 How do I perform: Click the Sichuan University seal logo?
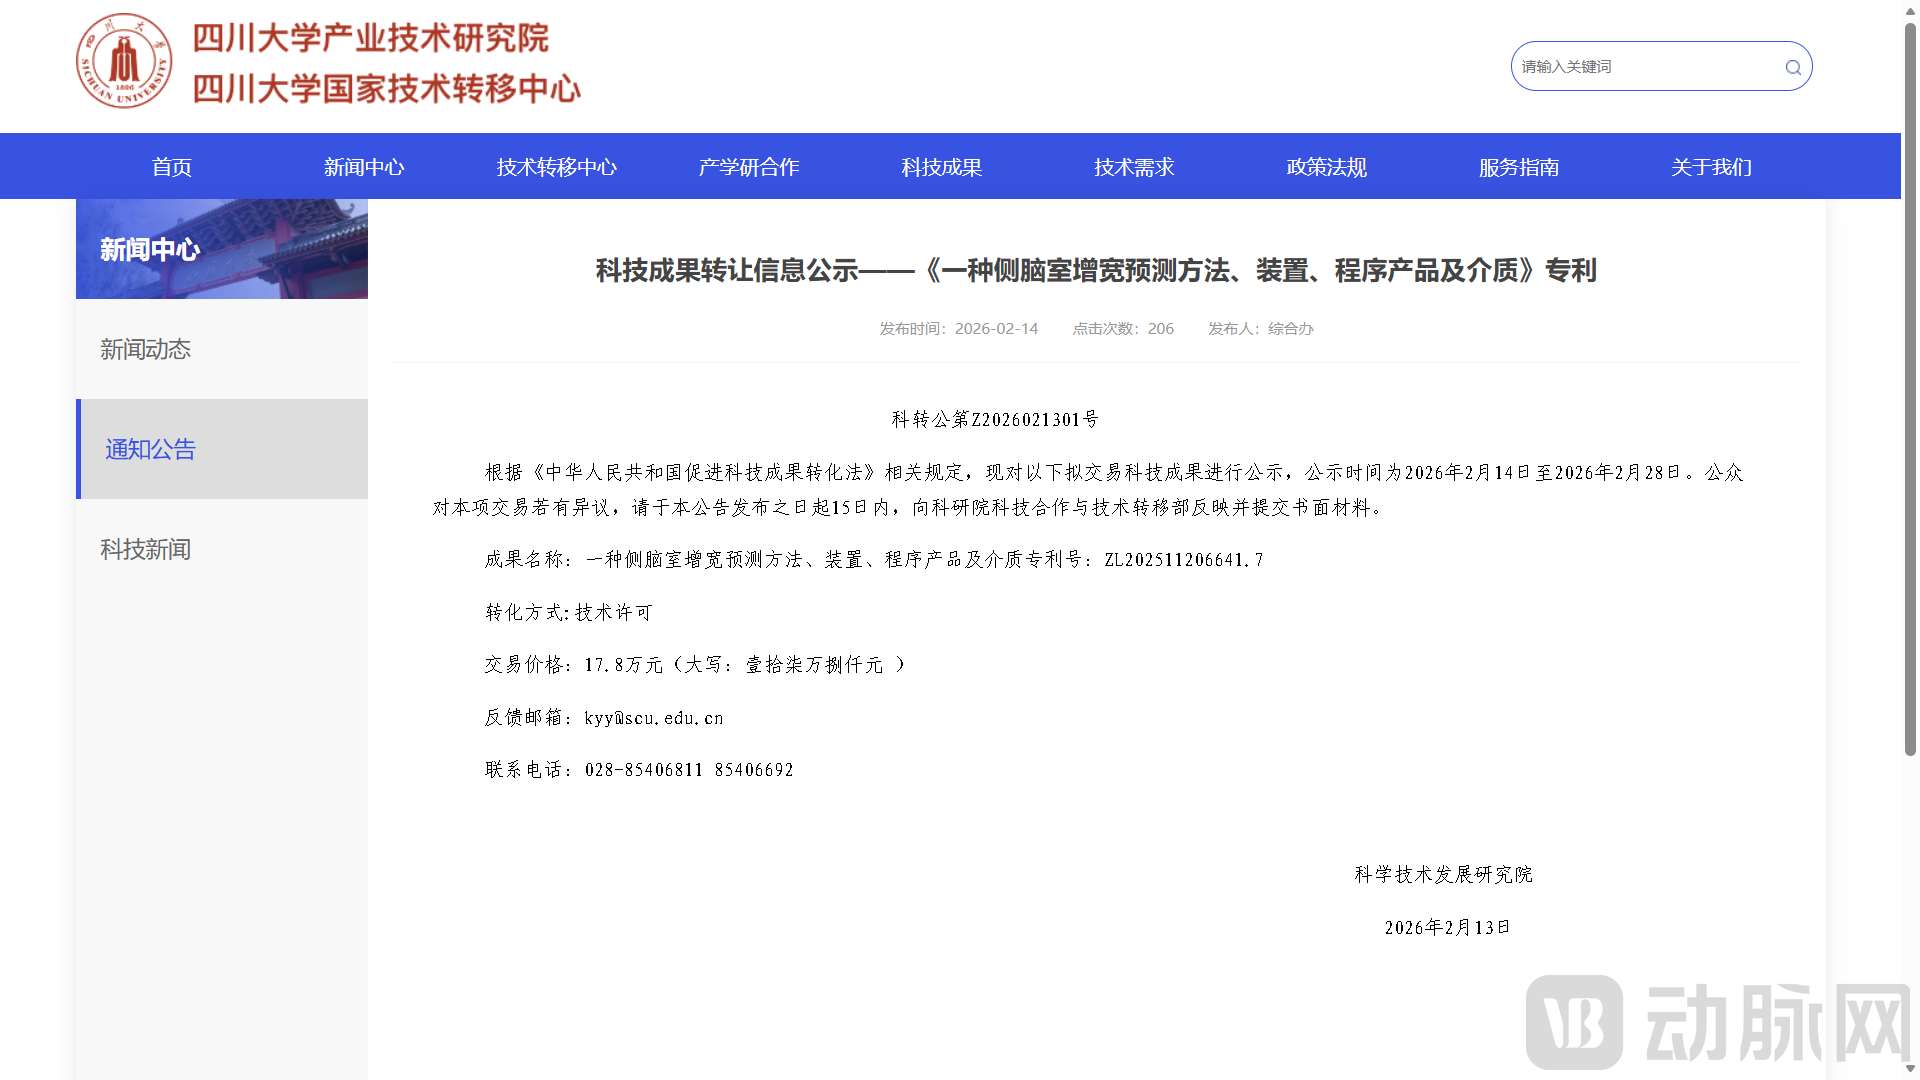pos(124,62)
